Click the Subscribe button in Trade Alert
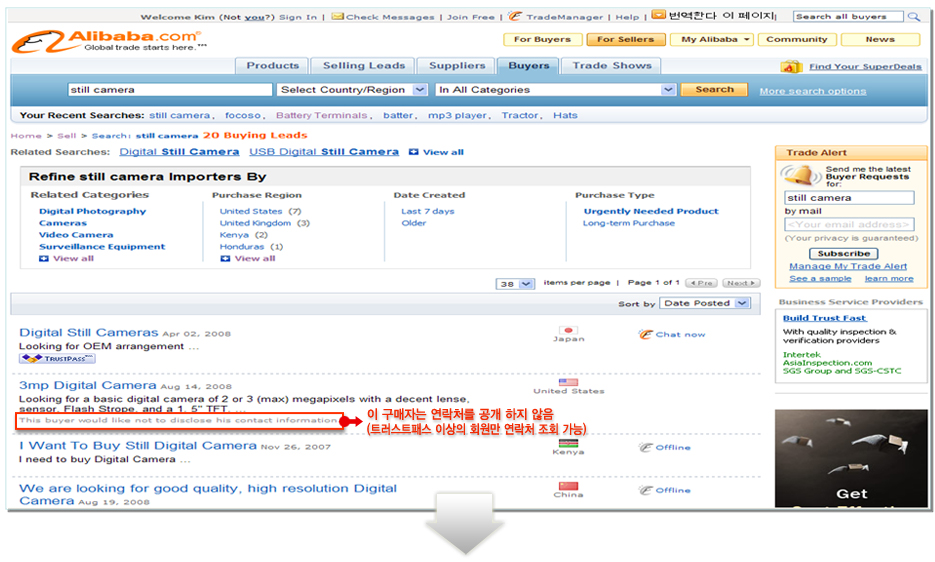This screenshot has height=562, width=935. [843, 254]
